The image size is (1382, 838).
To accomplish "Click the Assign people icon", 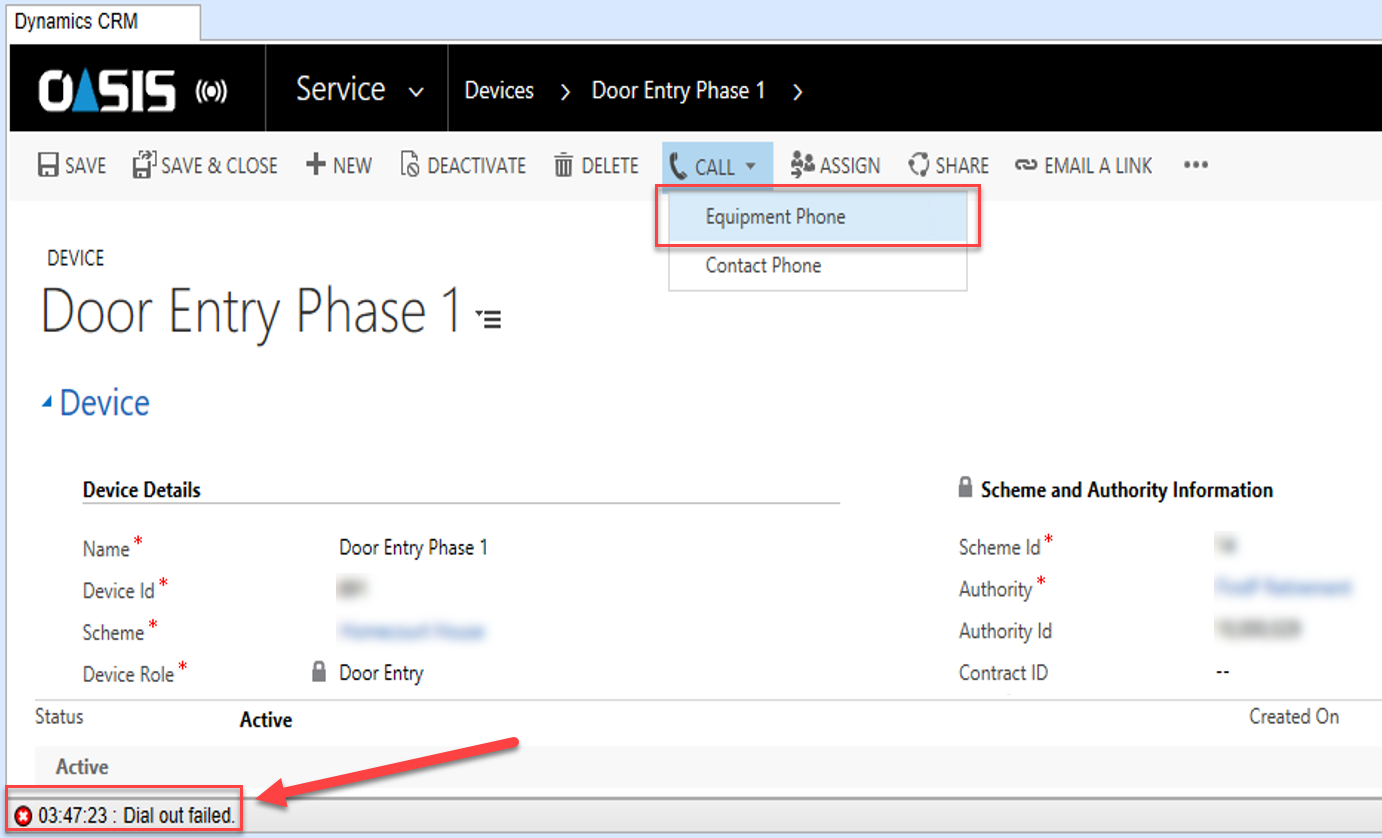I will click(x=802, y=165).
